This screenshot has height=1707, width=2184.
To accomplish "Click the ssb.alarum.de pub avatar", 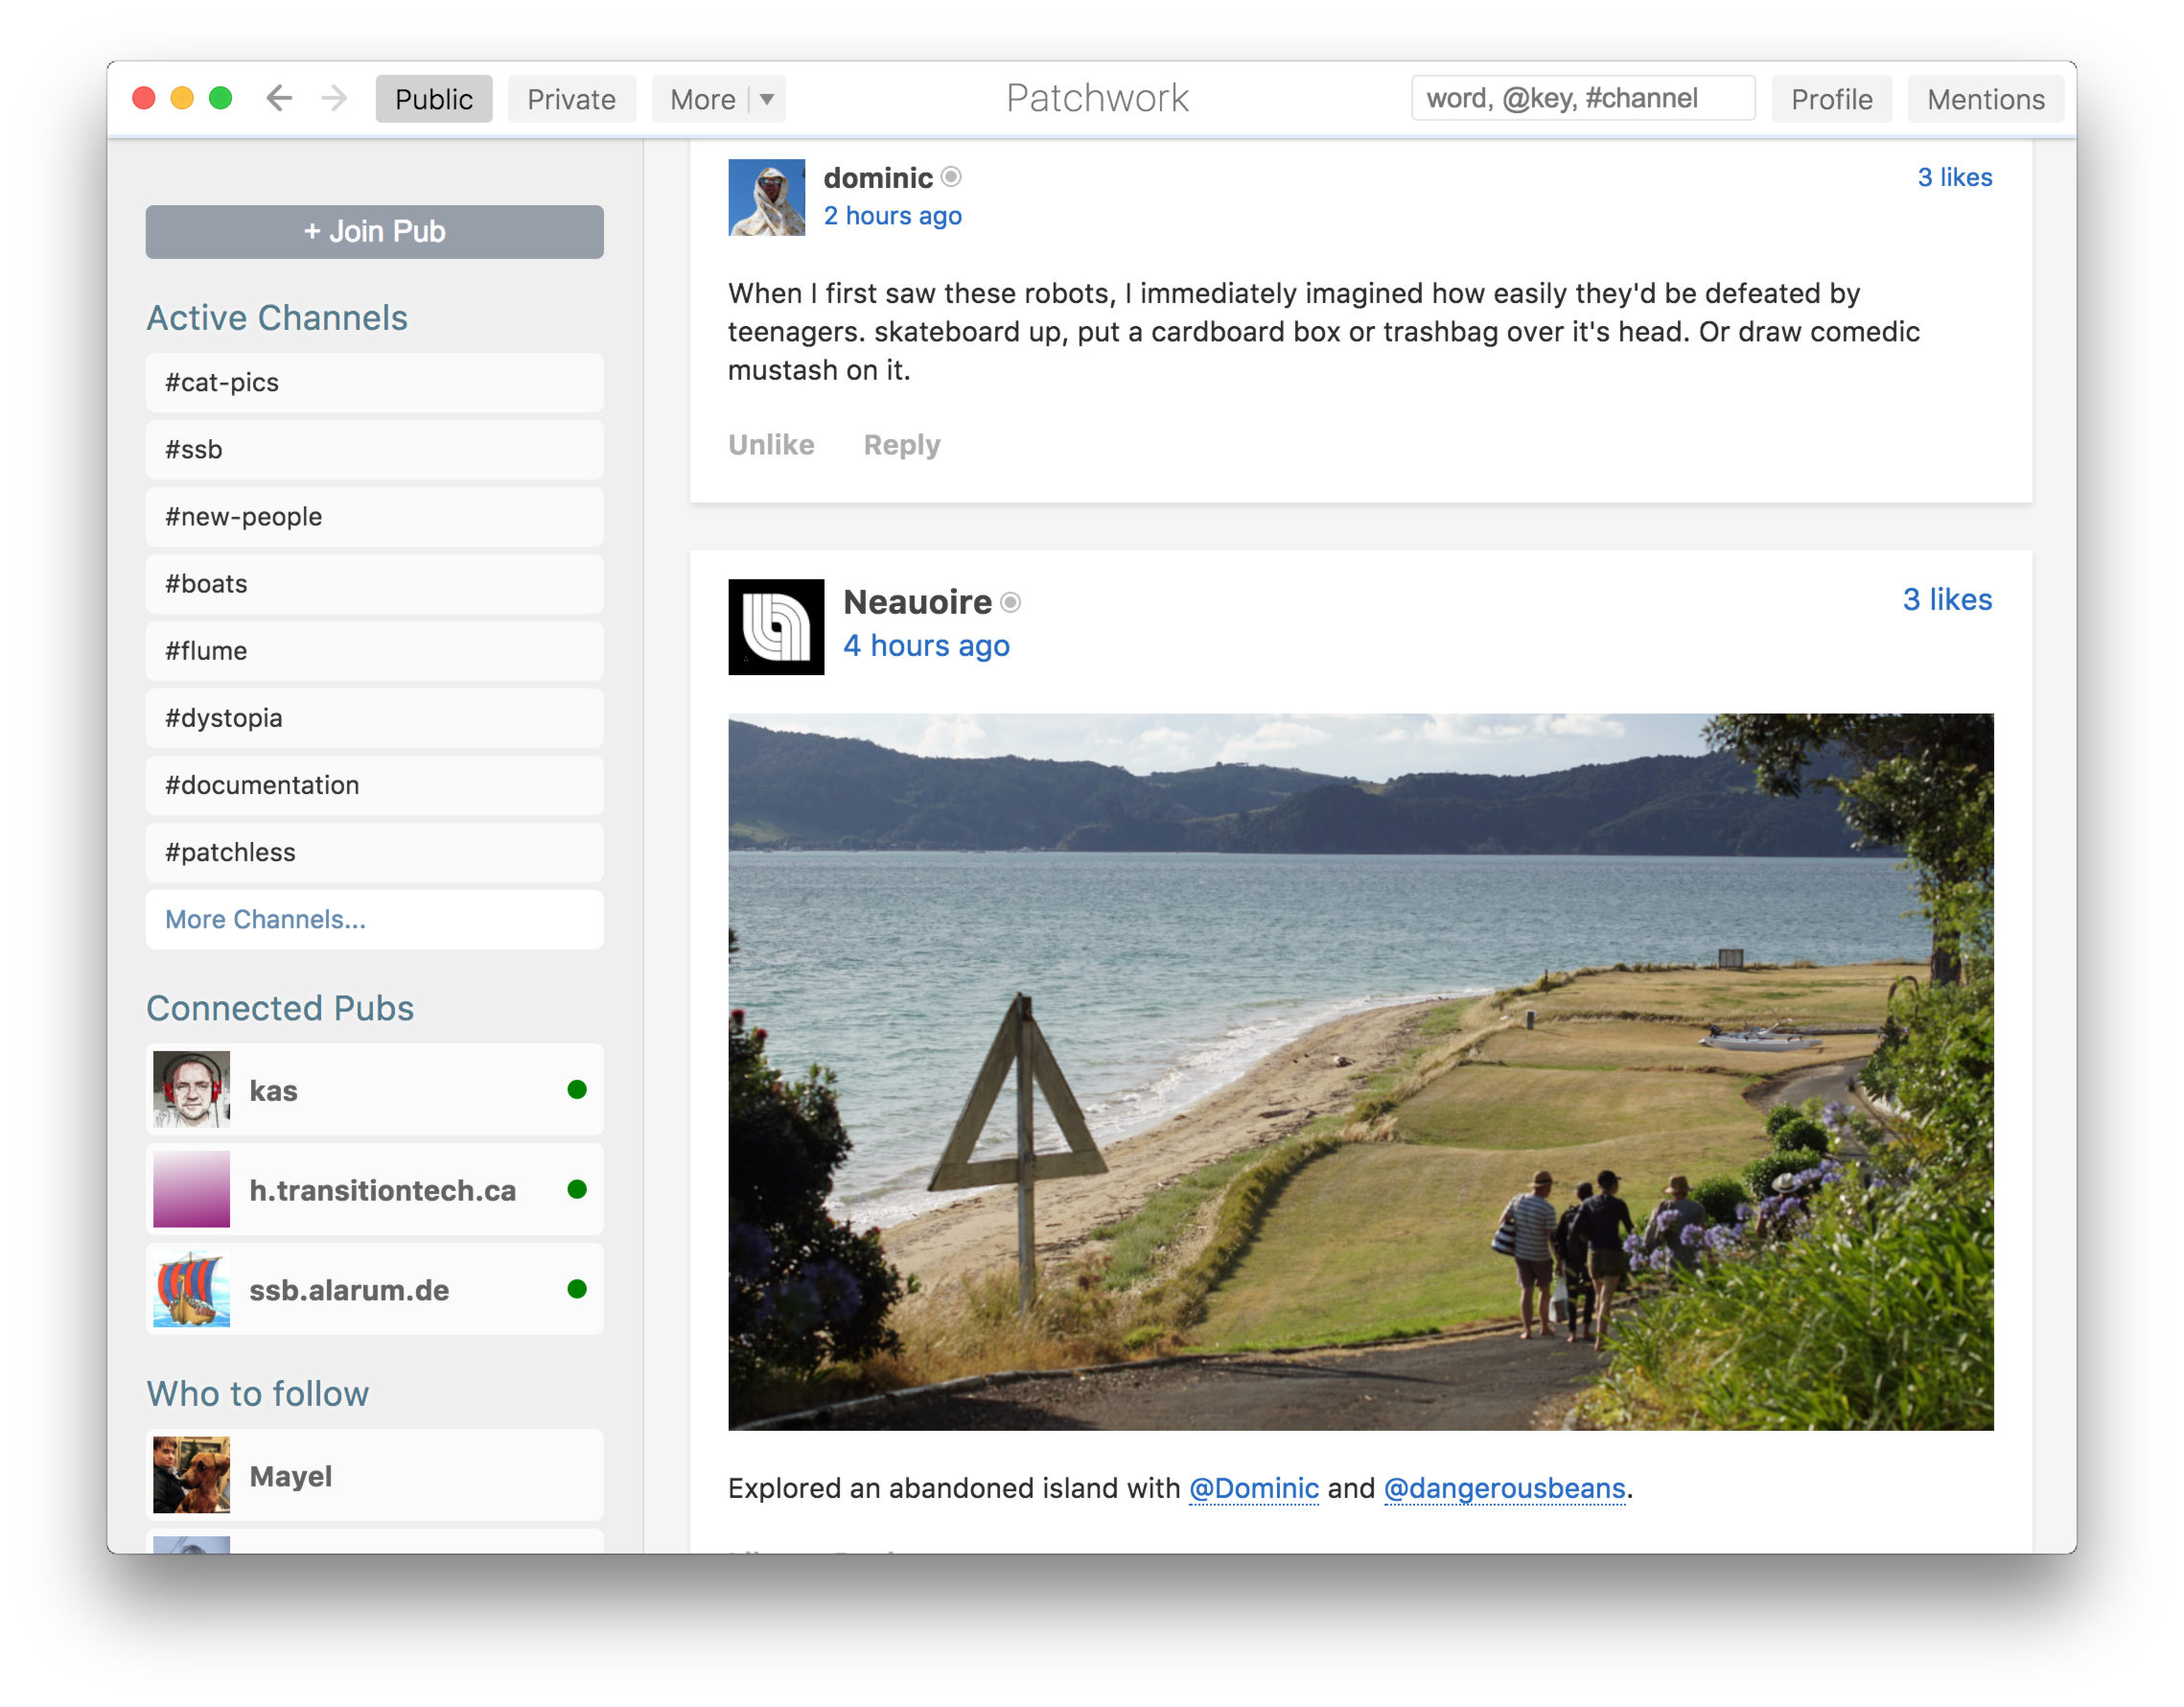I will pos(194,1287).
